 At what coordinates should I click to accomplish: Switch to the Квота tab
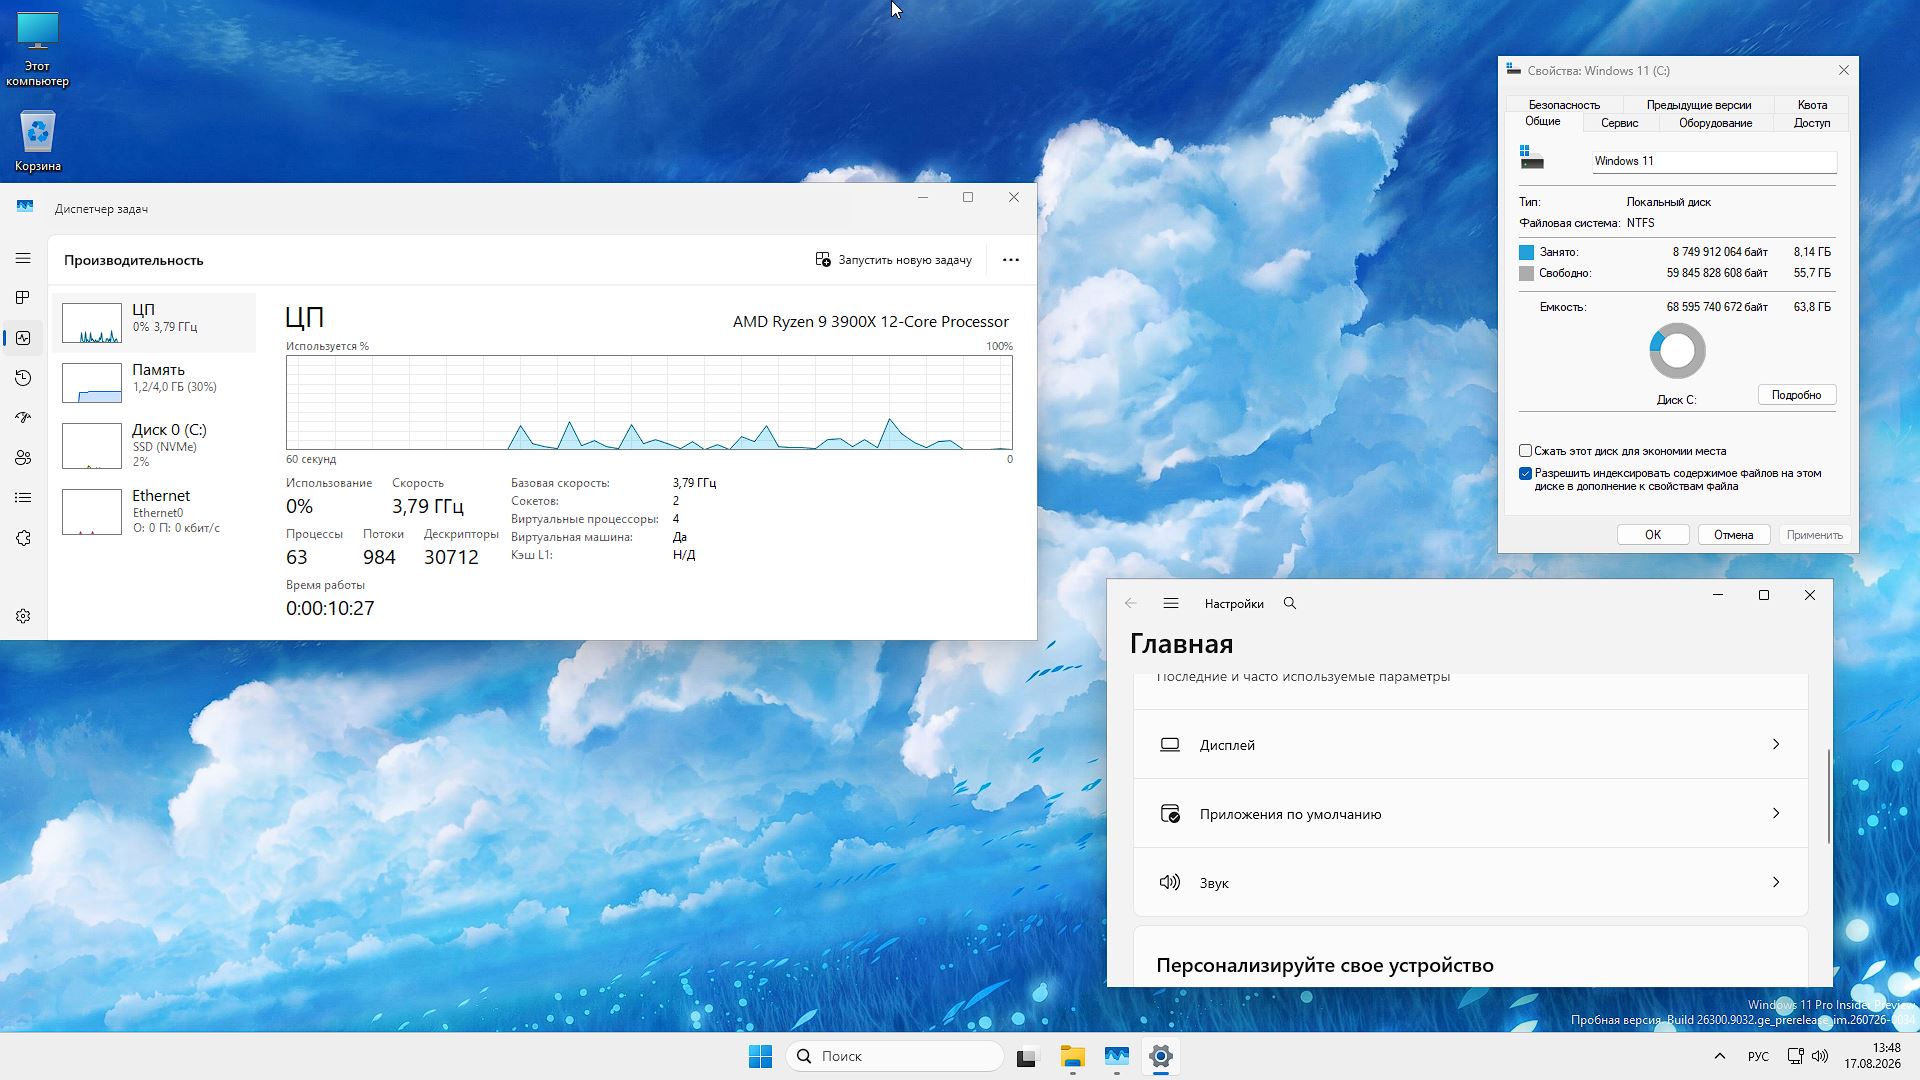(1811, 105)
